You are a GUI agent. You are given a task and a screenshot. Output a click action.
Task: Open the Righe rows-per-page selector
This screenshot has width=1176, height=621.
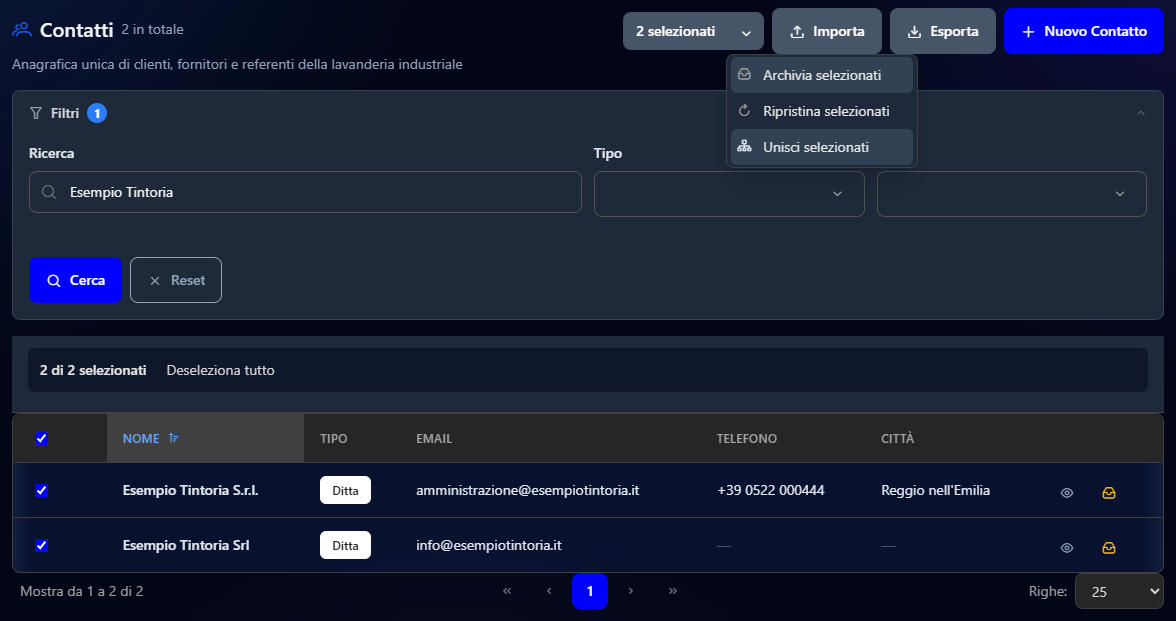pyautogui.click(x=1119, y=591)
